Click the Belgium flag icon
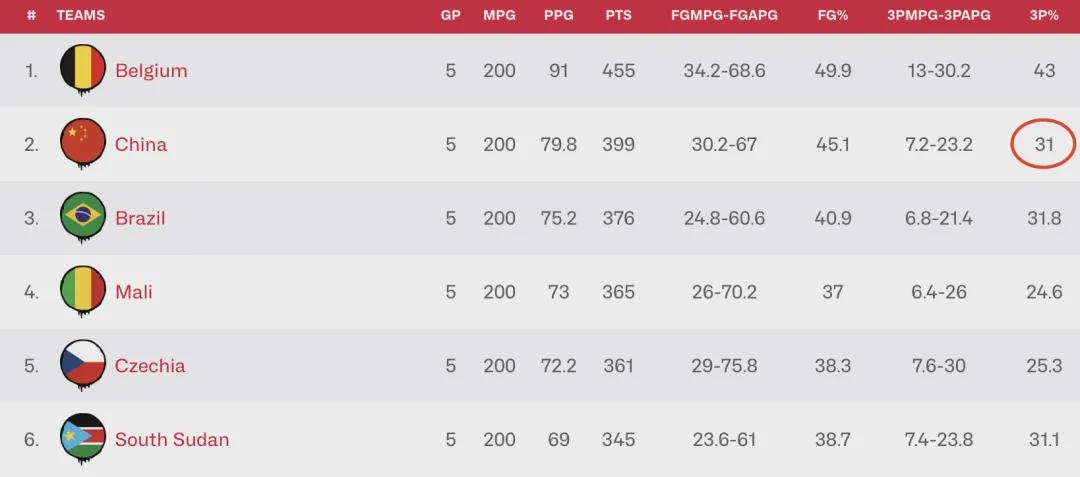This screenshot has height=477, width=1080. click(x=82, y=69)
